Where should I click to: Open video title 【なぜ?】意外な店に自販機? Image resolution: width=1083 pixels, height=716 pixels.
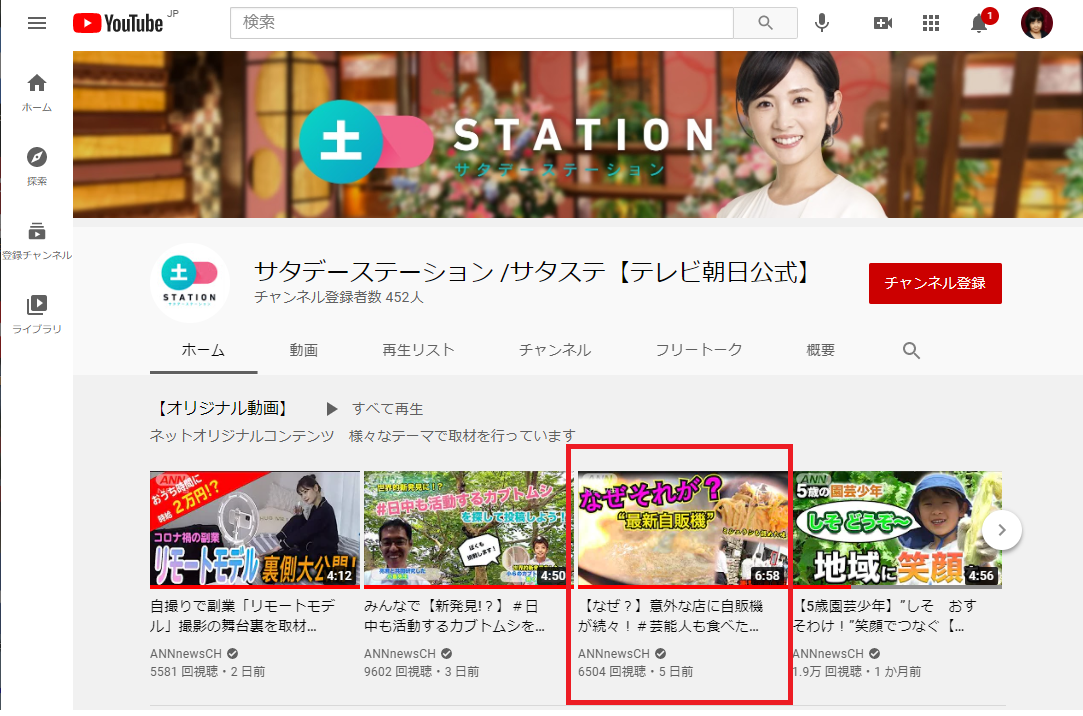[x=671, y=616]
